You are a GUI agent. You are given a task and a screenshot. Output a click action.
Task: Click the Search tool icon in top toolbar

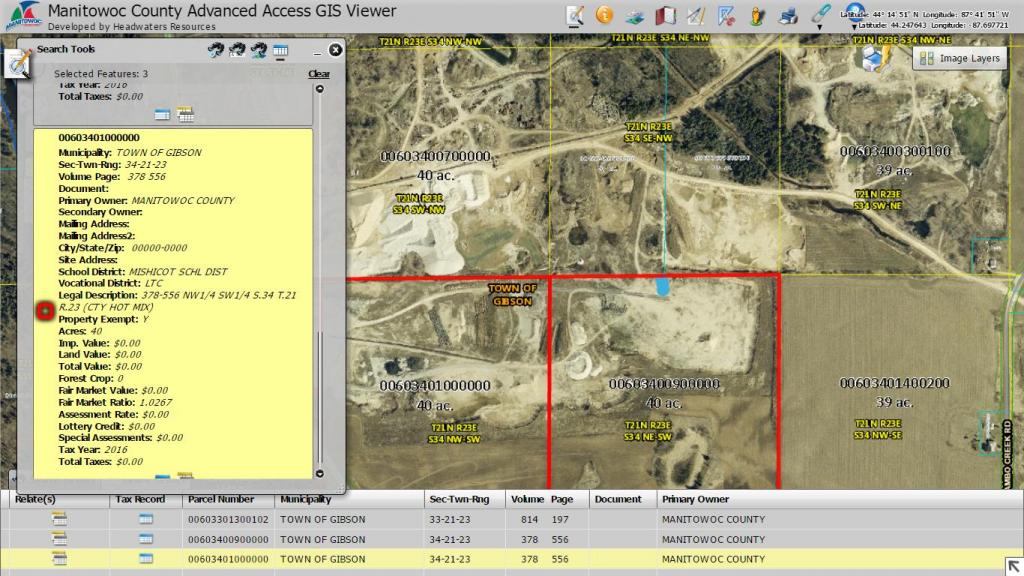[x=575, y=15]
